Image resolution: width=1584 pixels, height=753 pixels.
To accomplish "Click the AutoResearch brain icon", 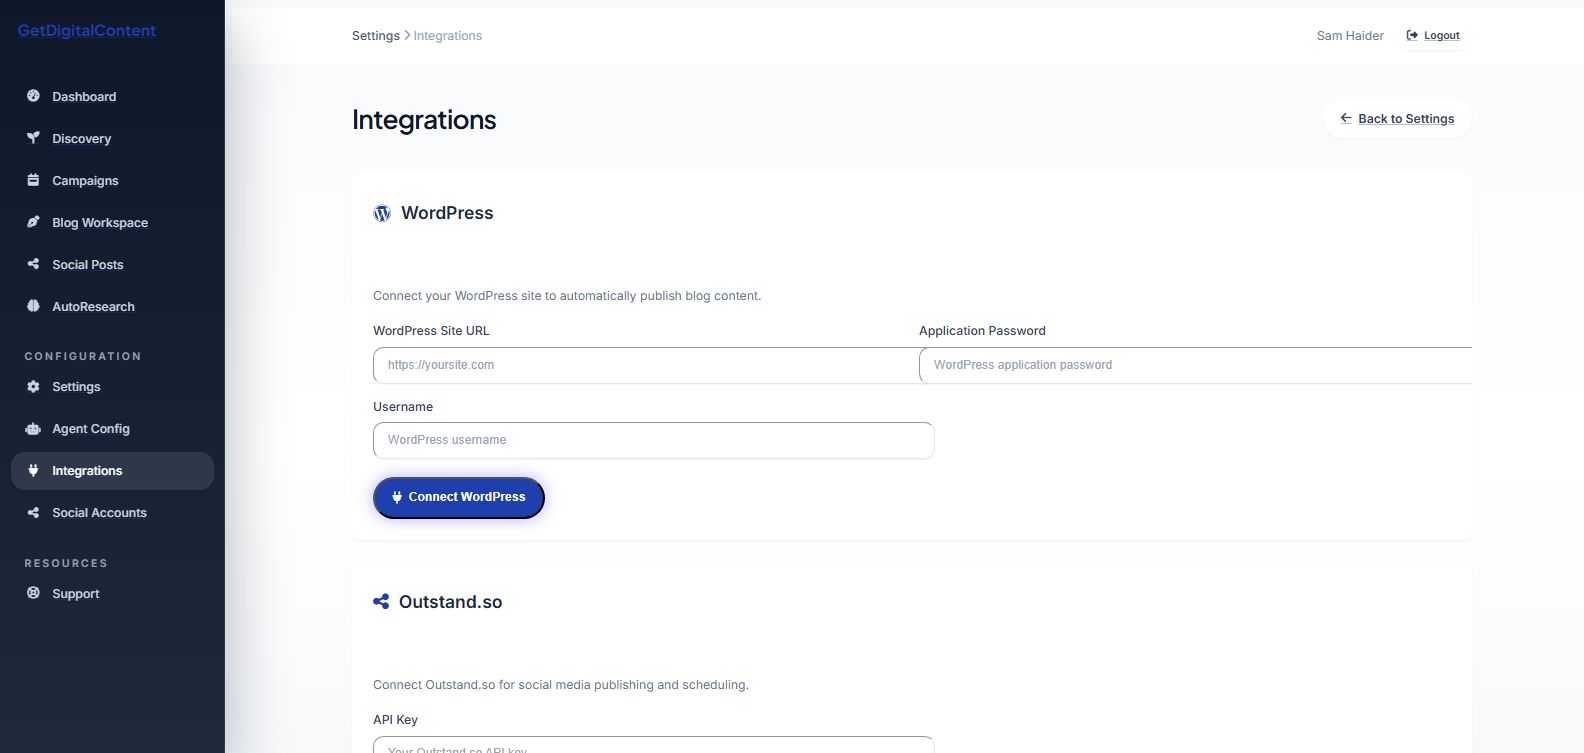I will (33, 306).
